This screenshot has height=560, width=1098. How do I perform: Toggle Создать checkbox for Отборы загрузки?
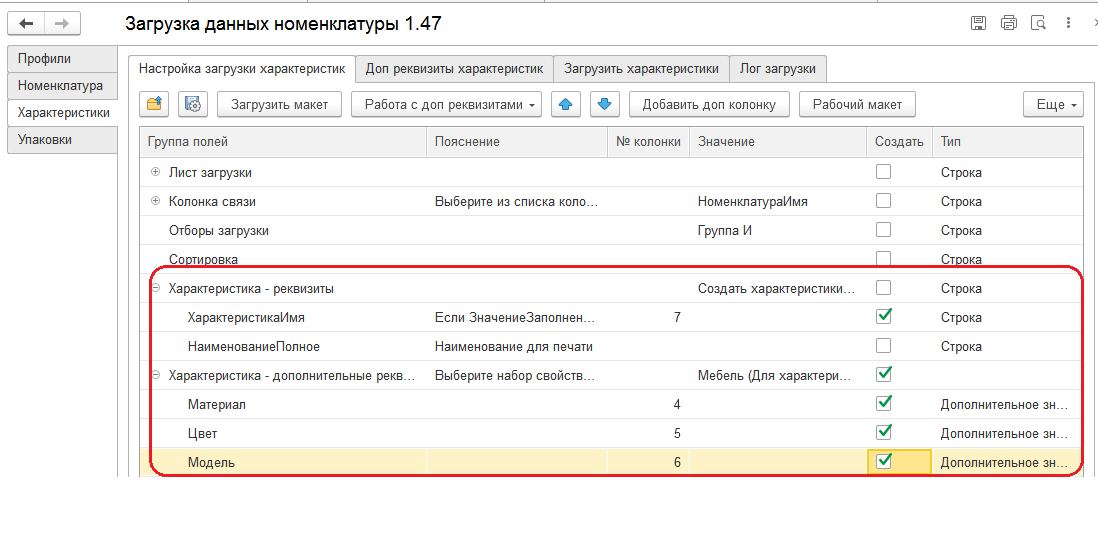point(884,230)
